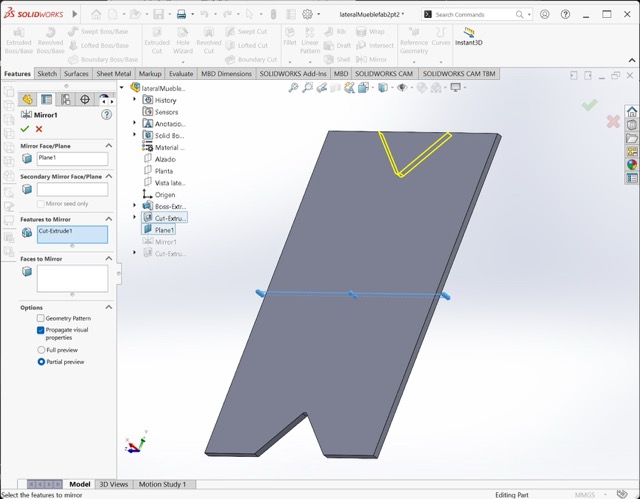The height and width of the screenshot is (499, 640).
Task: Click the Save icon in title toolbar
Action: tap(158, 14)
